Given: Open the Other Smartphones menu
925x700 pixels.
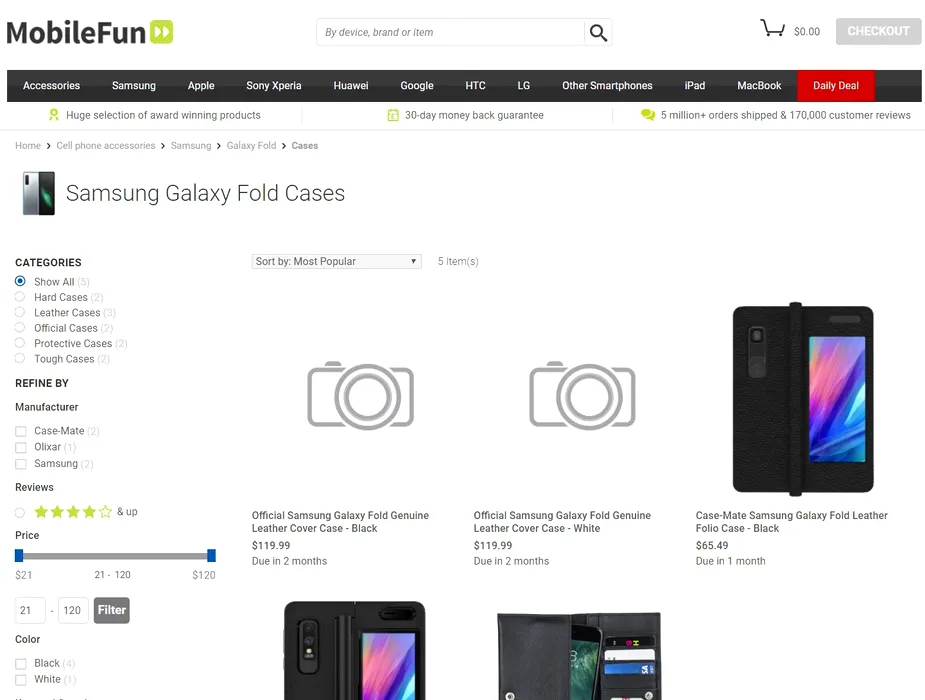Looking at the screenshot, I should [x=607, y=86].
